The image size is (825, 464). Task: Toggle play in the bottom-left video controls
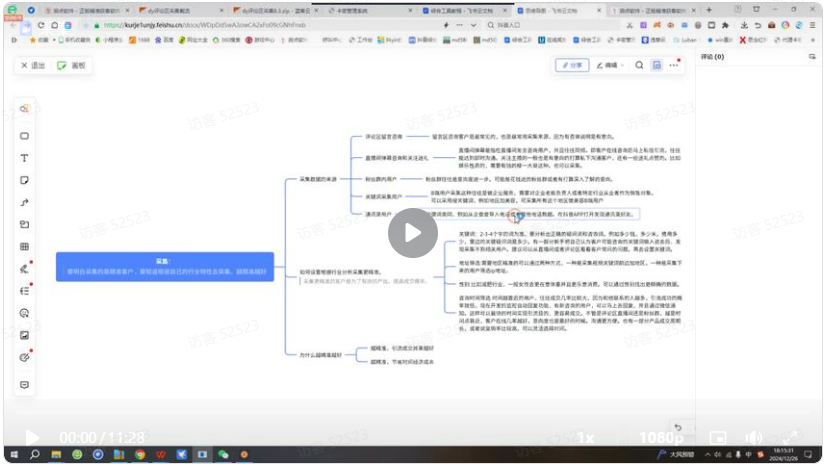tap(32, 437)
